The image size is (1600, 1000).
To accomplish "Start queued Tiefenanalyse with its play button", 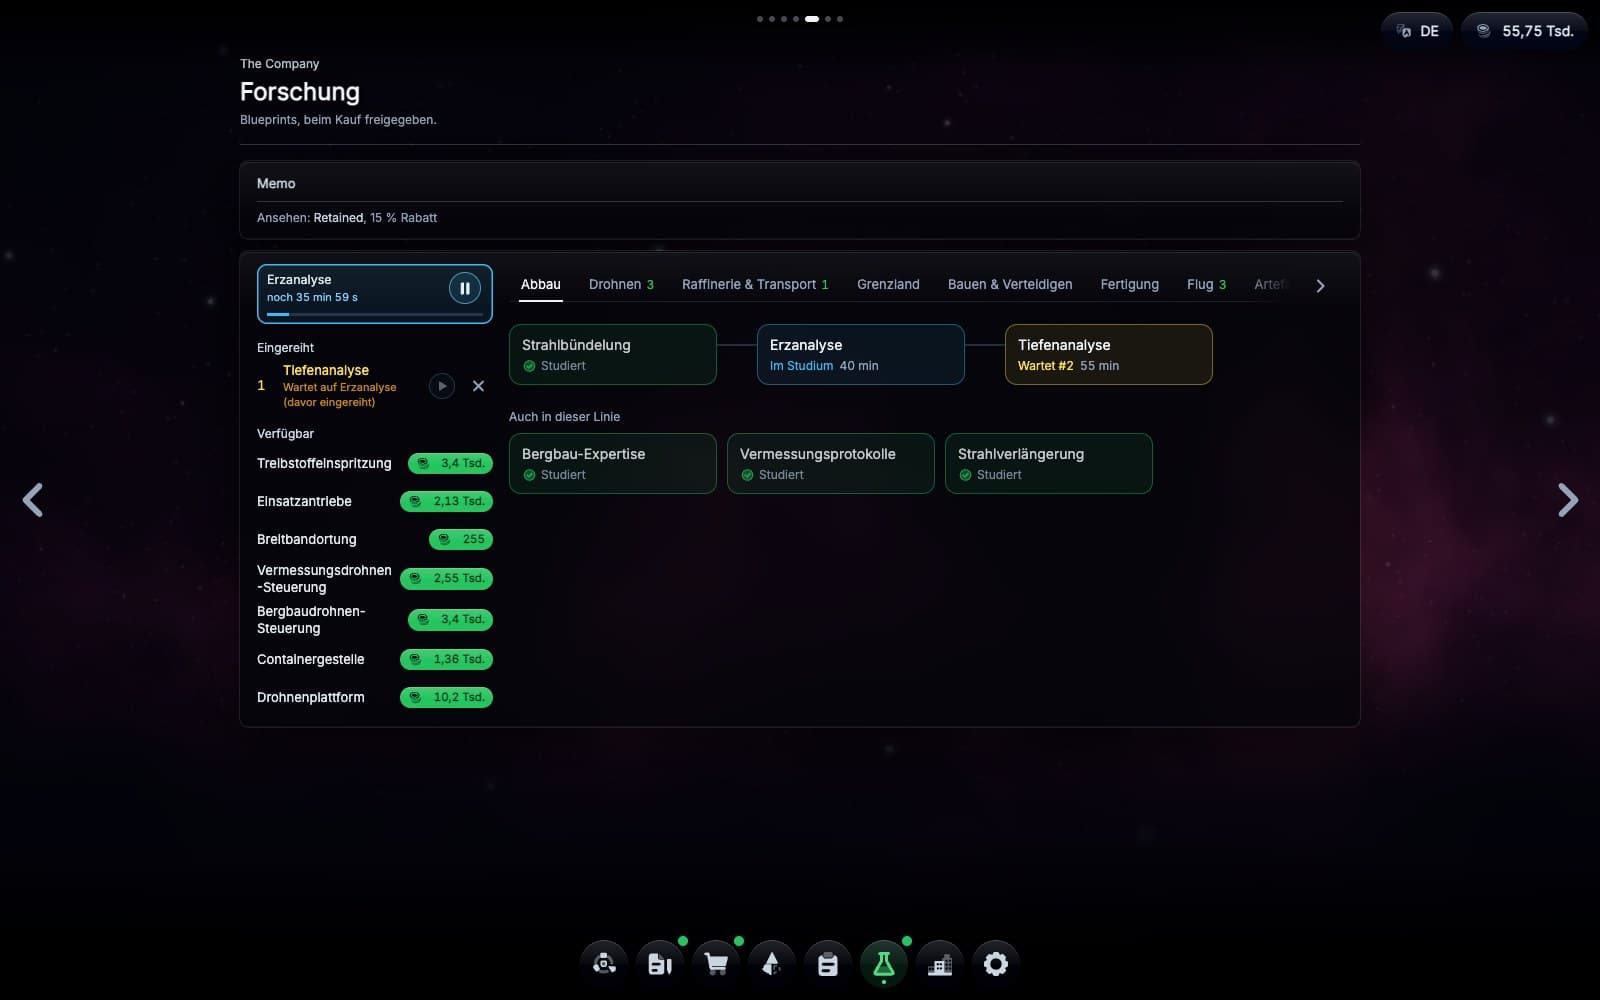I will click(442, 386).
